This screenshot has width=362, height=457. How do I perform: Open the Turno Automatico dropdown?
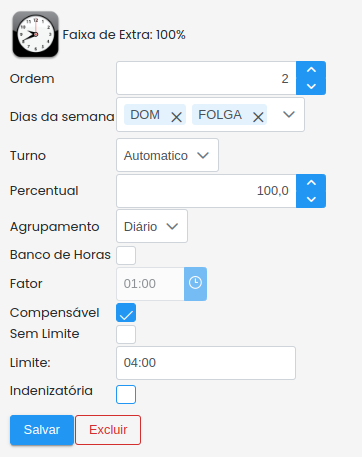point(167,155)
